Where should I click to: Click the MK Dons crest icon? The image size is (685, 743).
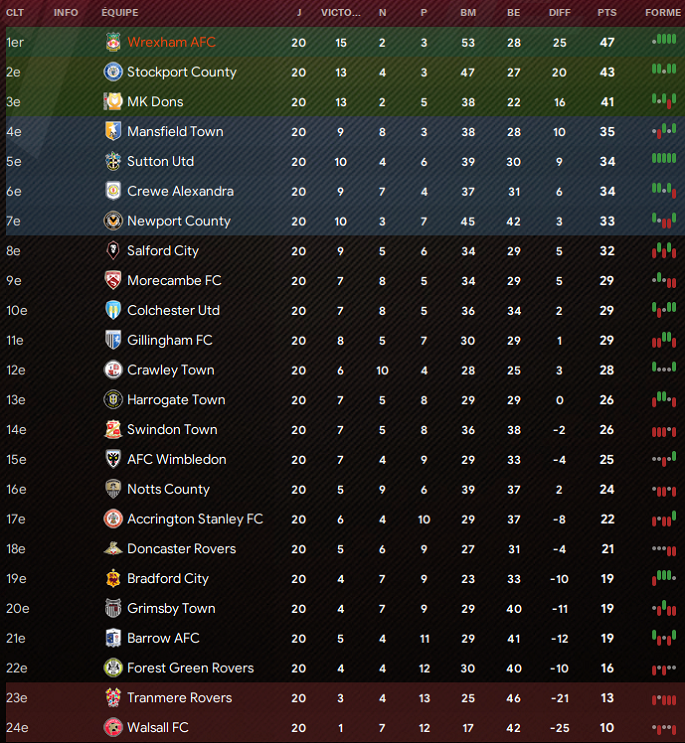click(113, 102)
